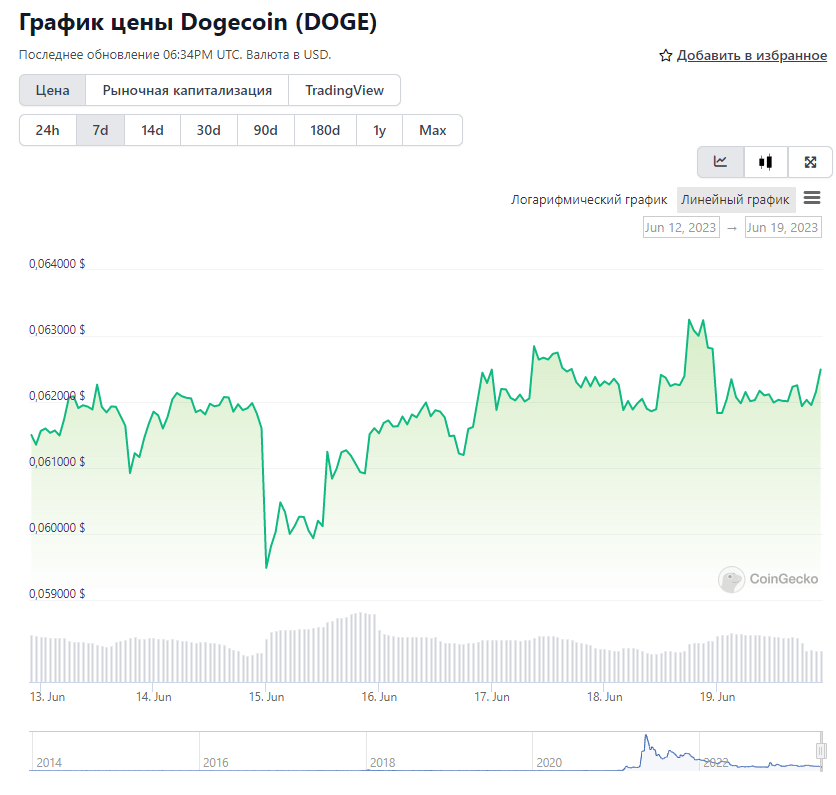Click 2018 on the navigator timeline
This screenshot has width=836, height=795.
[382, 762]
